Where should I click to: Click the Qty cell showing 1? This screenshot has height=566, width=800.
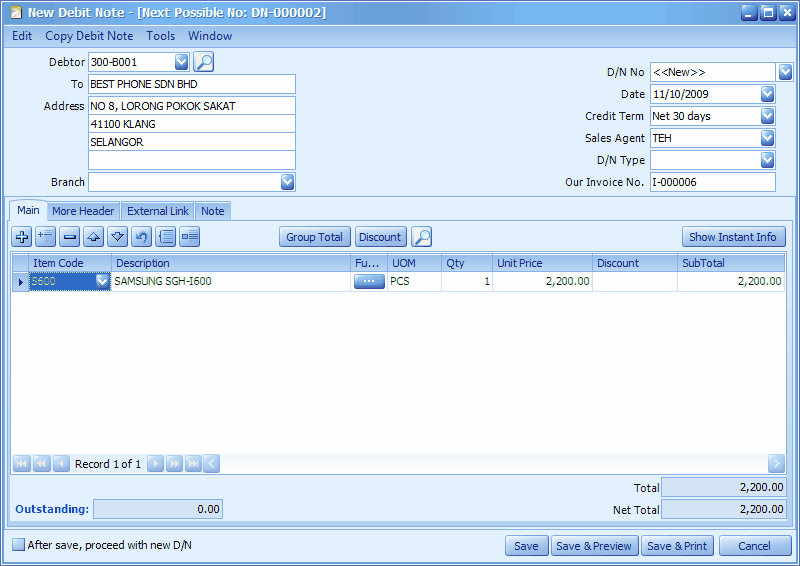coord(467,281)
